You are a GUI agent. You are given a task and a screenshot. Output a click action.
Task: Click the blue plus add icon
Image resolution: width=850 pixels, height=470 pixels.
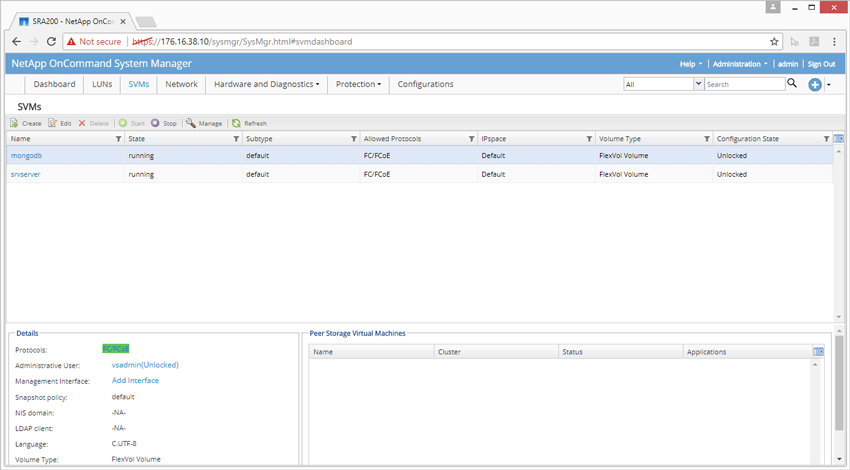coord(815,85)
